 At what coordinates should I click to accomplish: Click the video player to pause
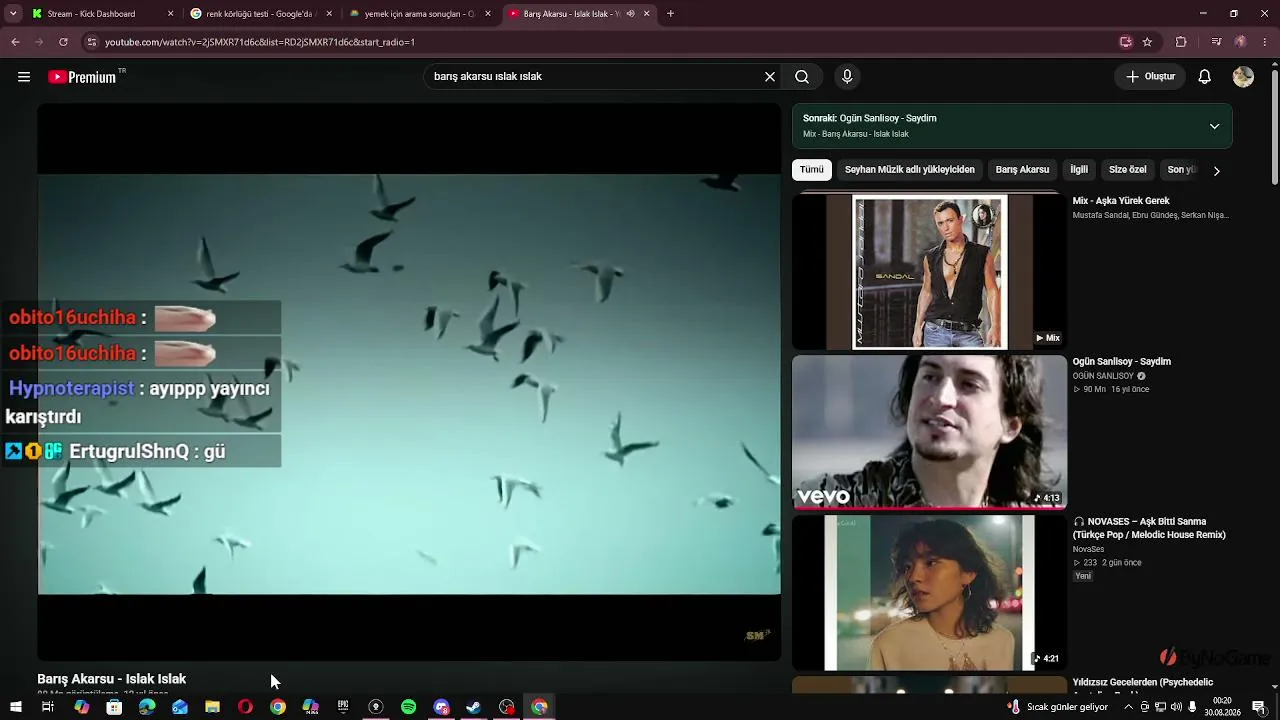(x=409, y=382)
